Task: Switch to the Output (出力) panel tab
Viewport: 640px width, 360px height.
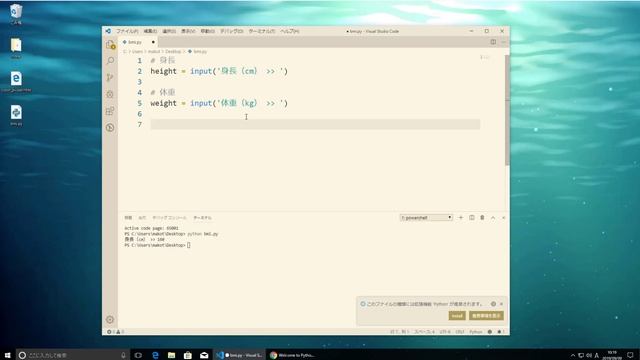Action: (x=142, y=218)
